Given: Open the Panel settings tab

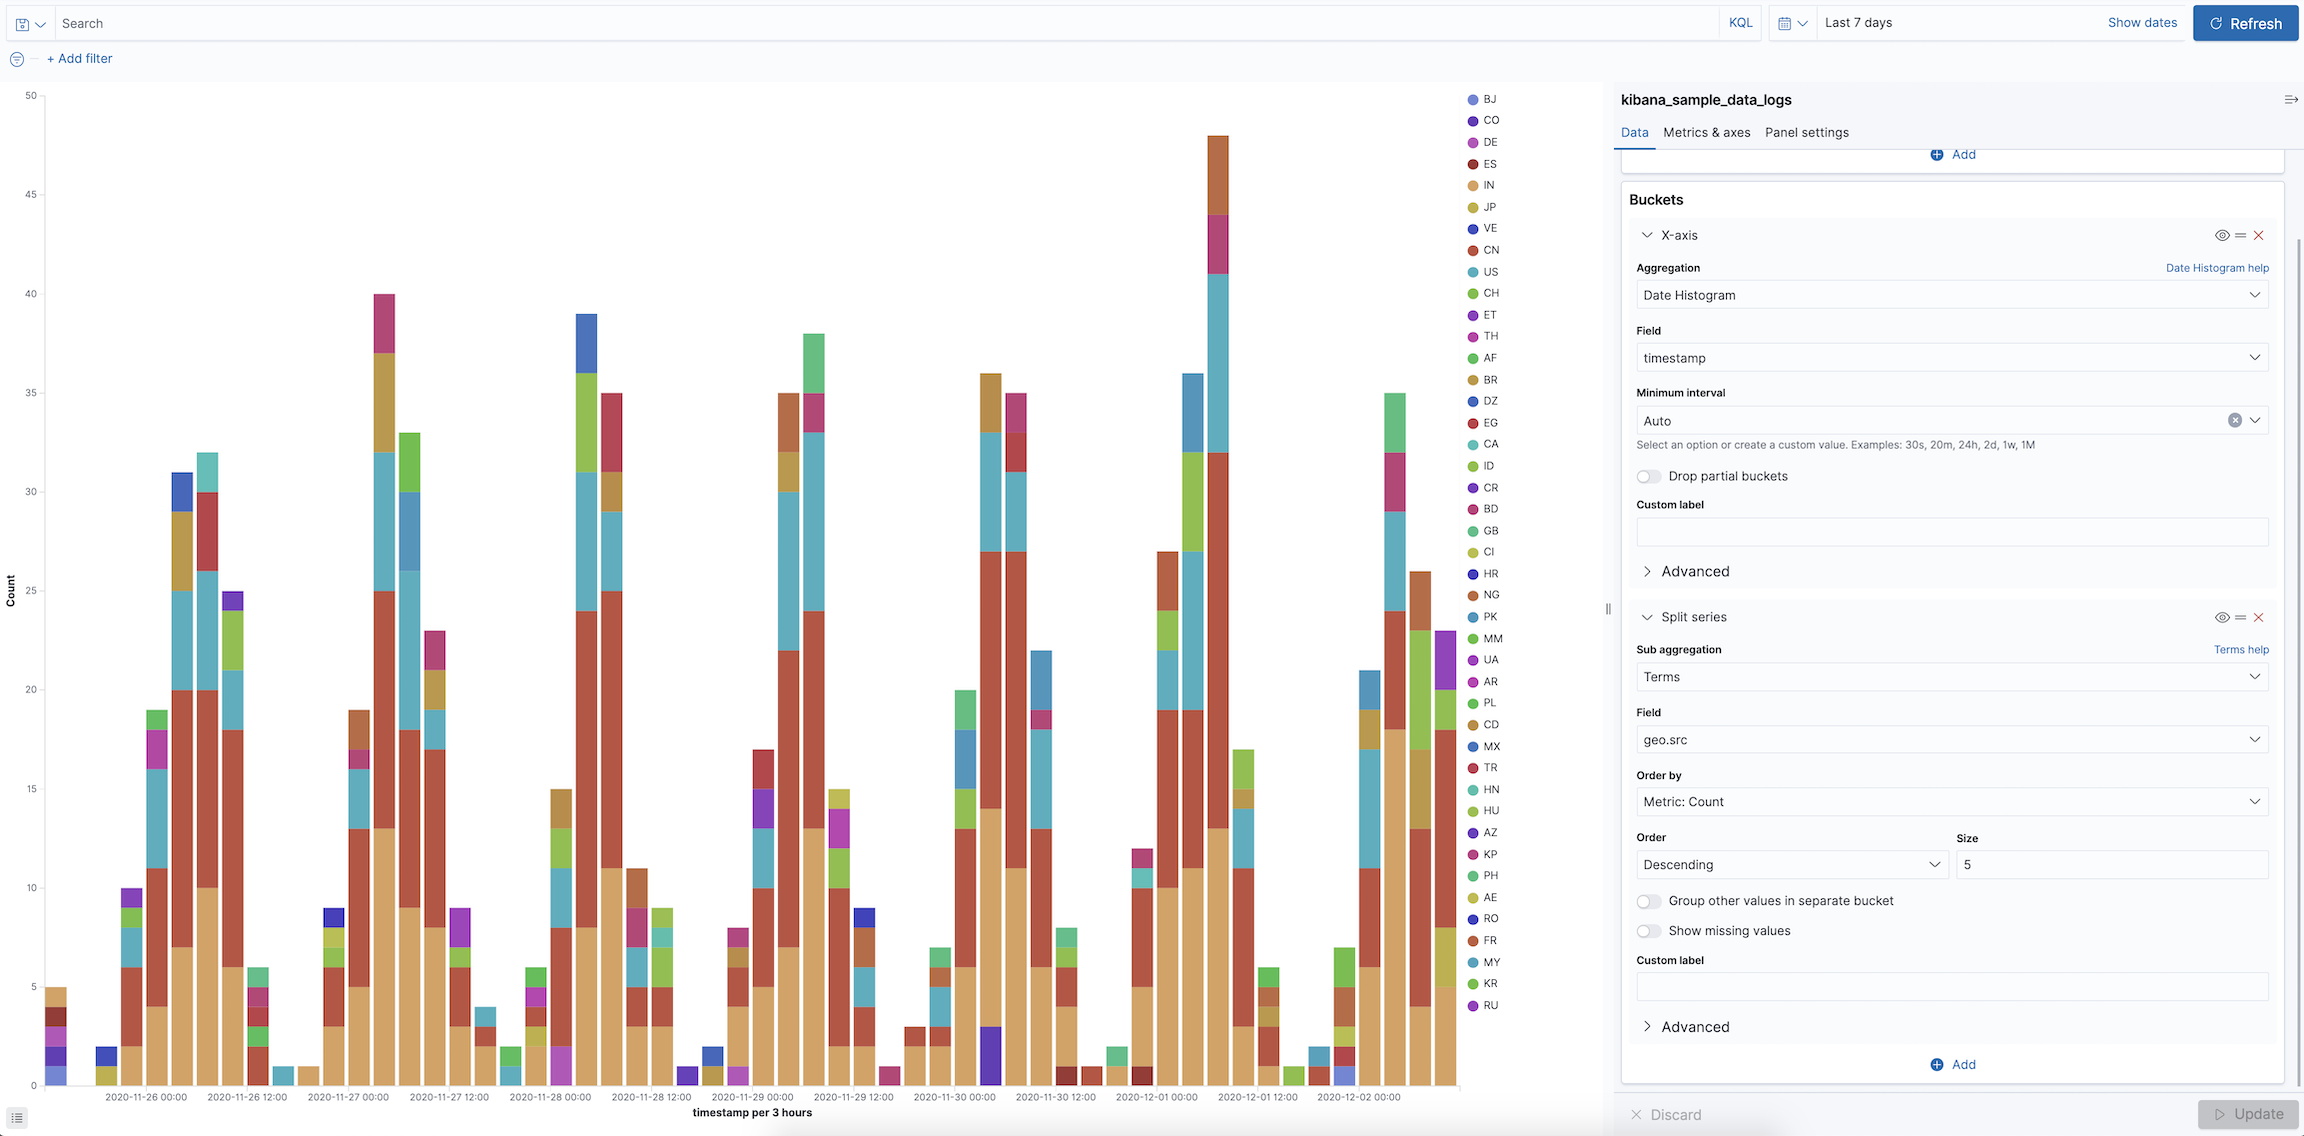Looking at the screenshot, I should (1807, 132).
